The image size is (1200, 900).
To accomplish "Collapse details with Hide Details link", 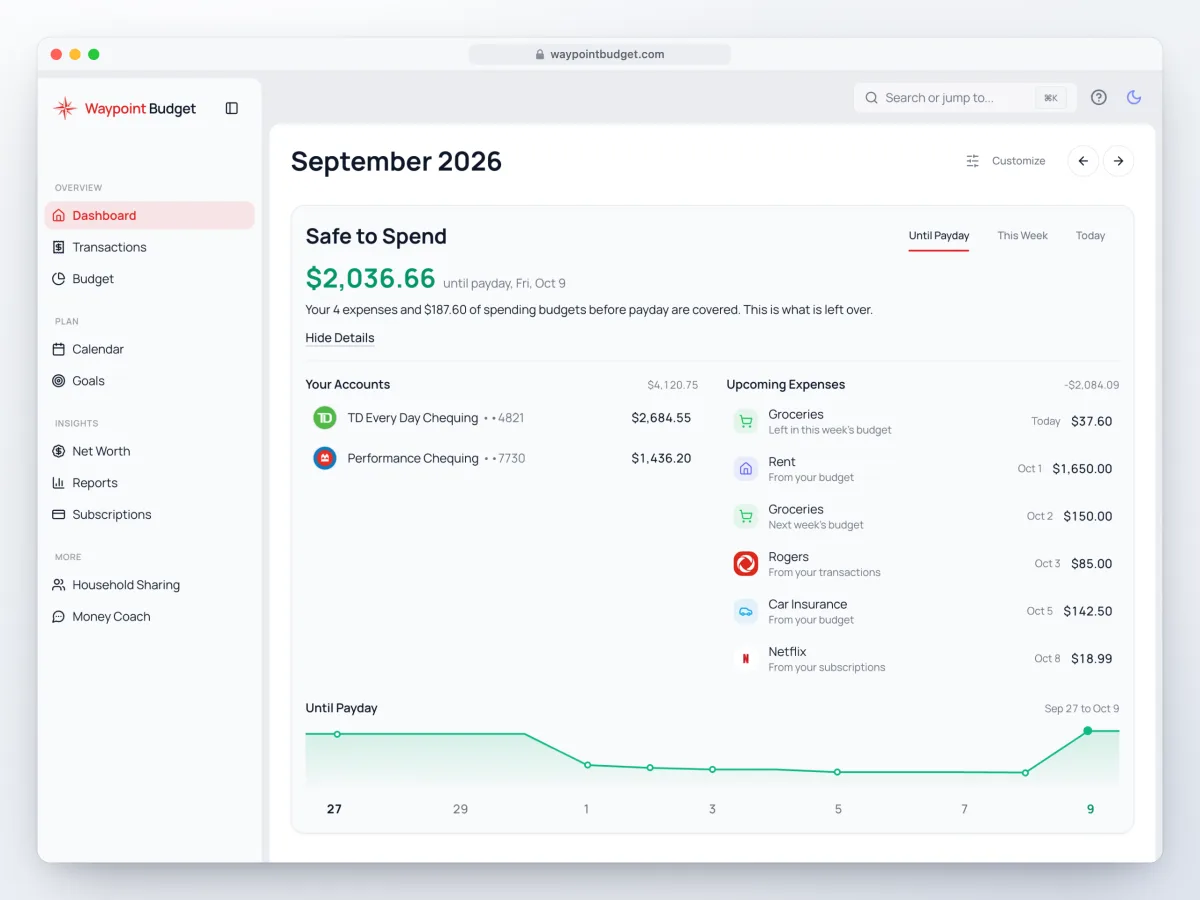I will pos(340,338).
